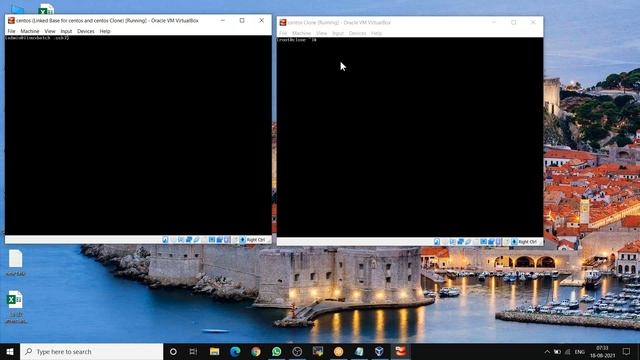Image resolution: width=640 pixels, height=360 pixels.
Task: Click audio indicator icon in centos base window
Action: click(x=181, y=240)
